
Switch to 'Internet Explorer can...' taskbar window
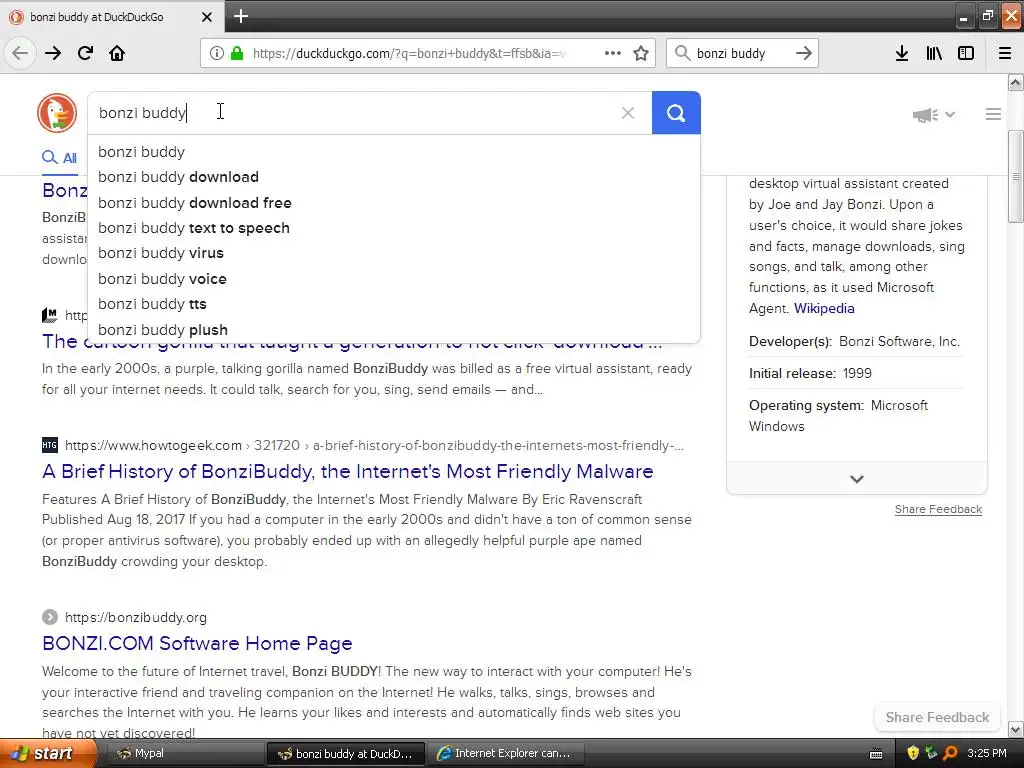coord(506,753)
